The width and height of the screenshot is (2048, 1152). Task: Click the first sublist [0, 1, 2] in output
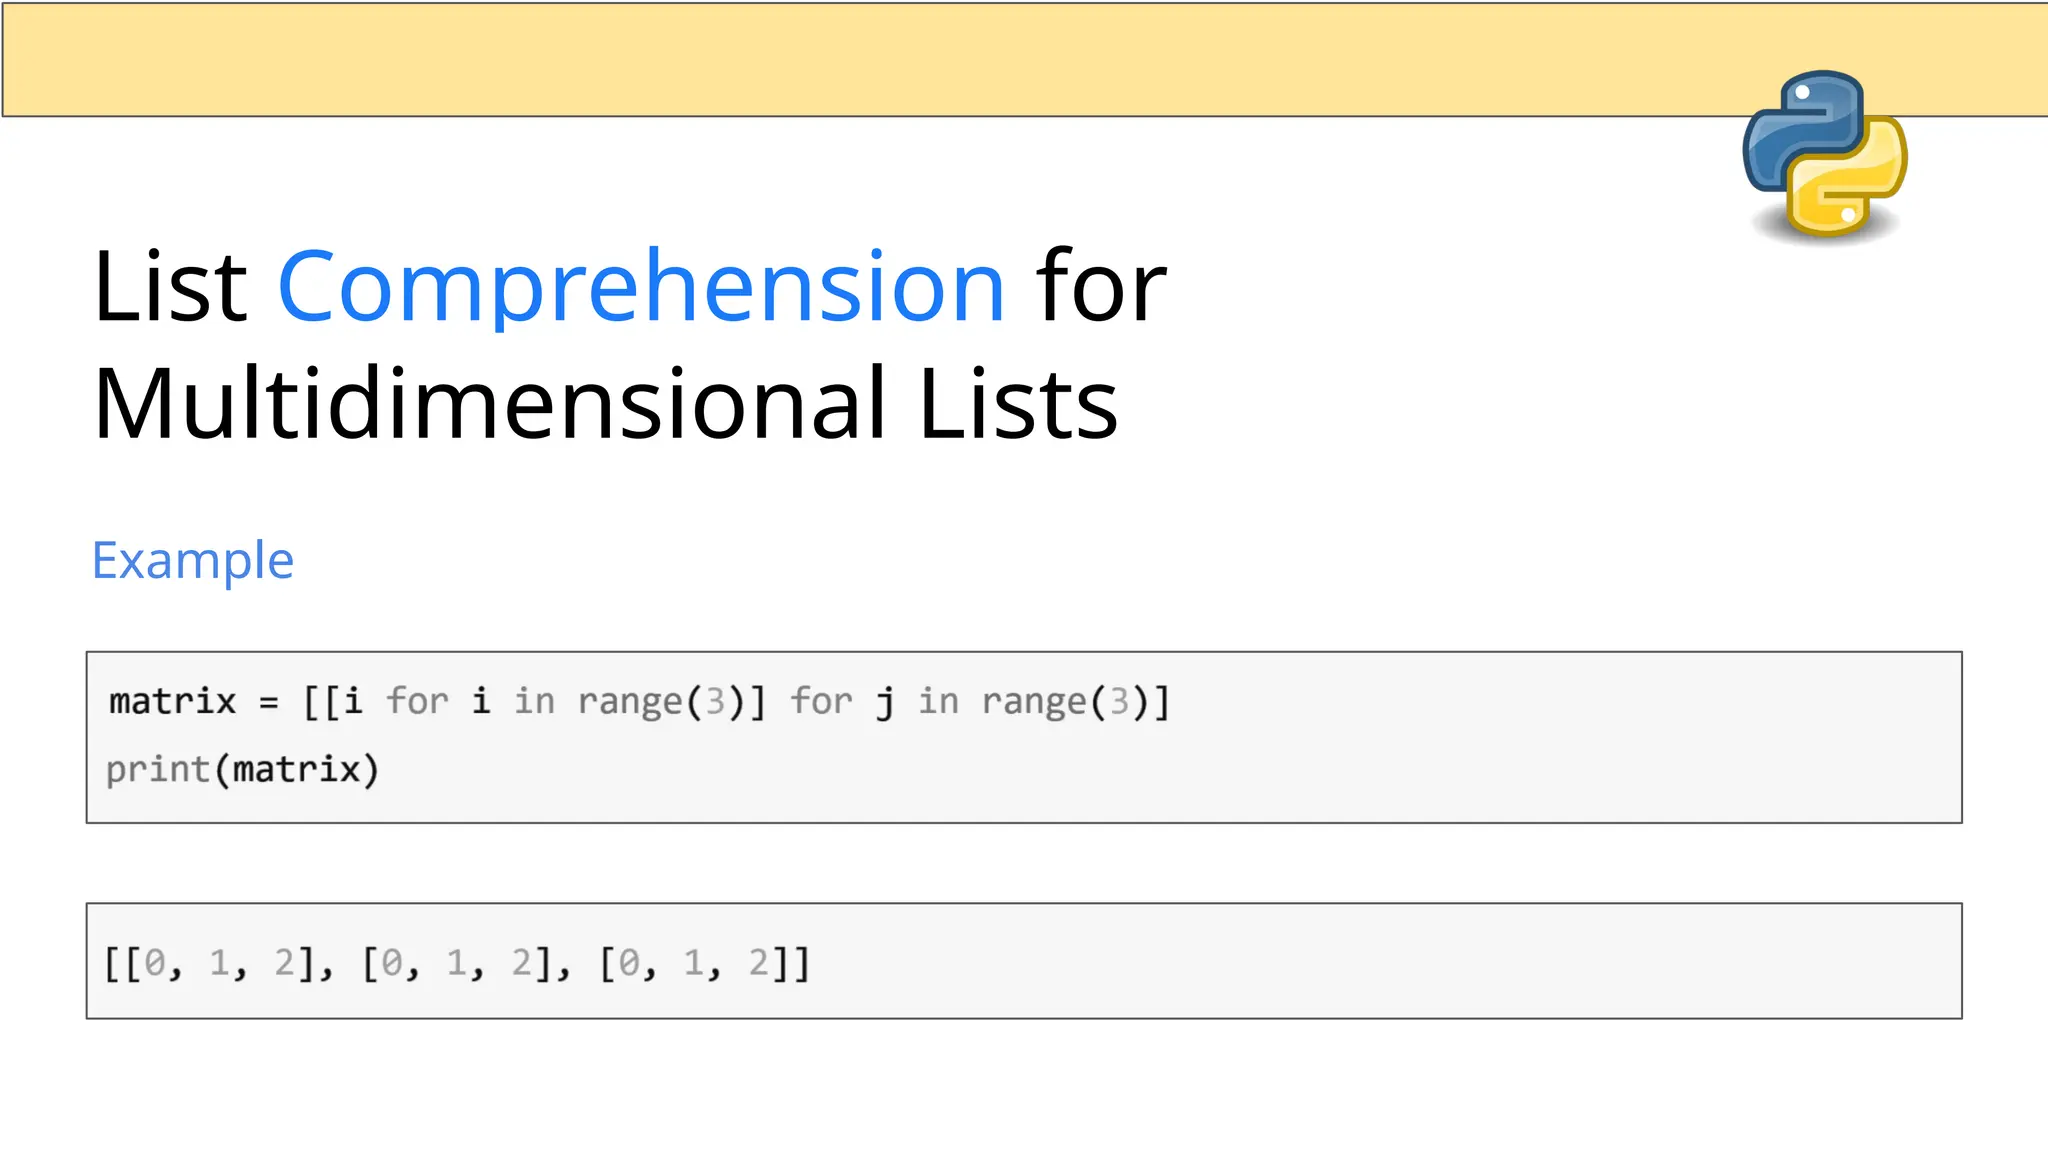click(x=219, y=964)
